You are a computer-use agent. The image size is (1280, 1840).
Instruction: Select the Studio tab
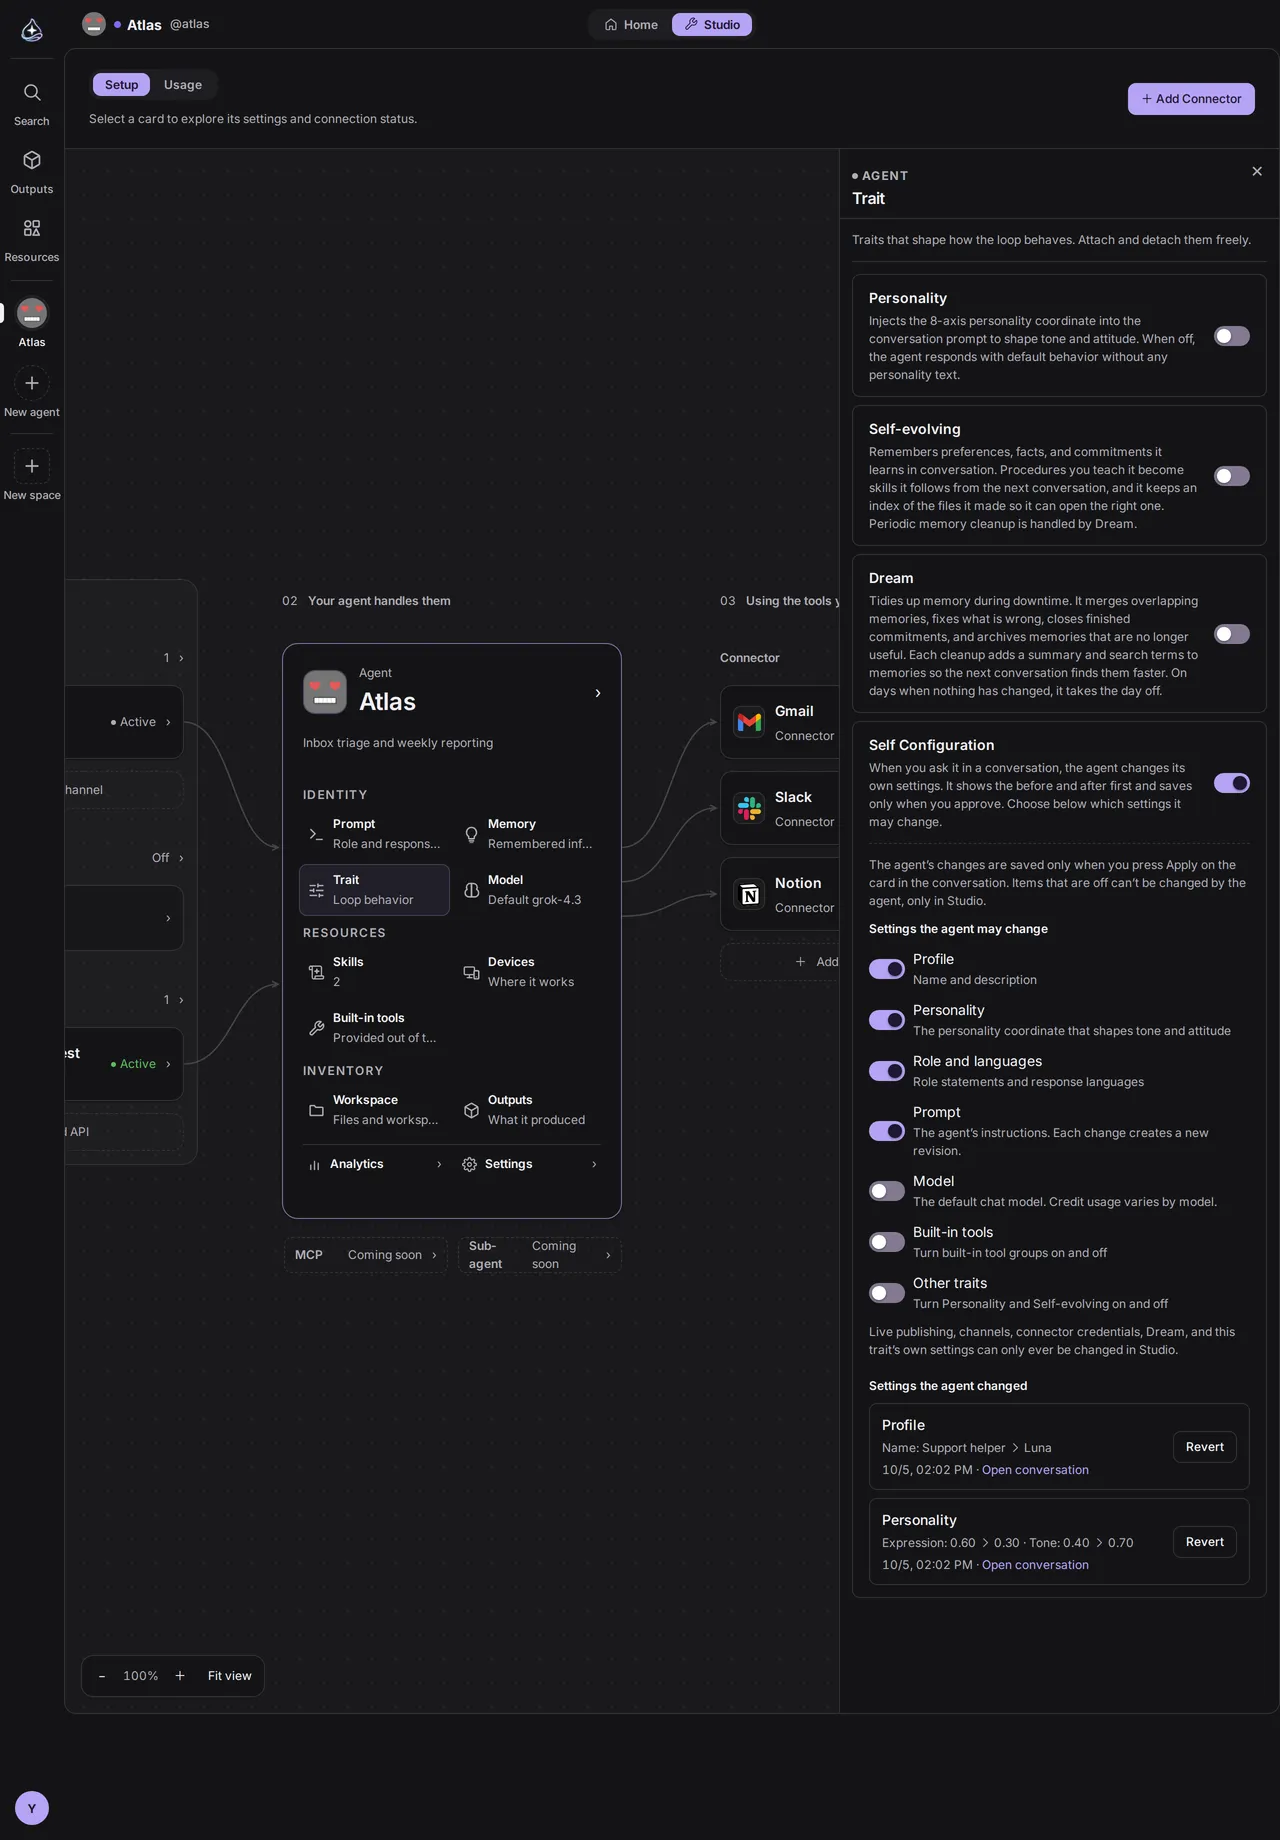point(712,25)
